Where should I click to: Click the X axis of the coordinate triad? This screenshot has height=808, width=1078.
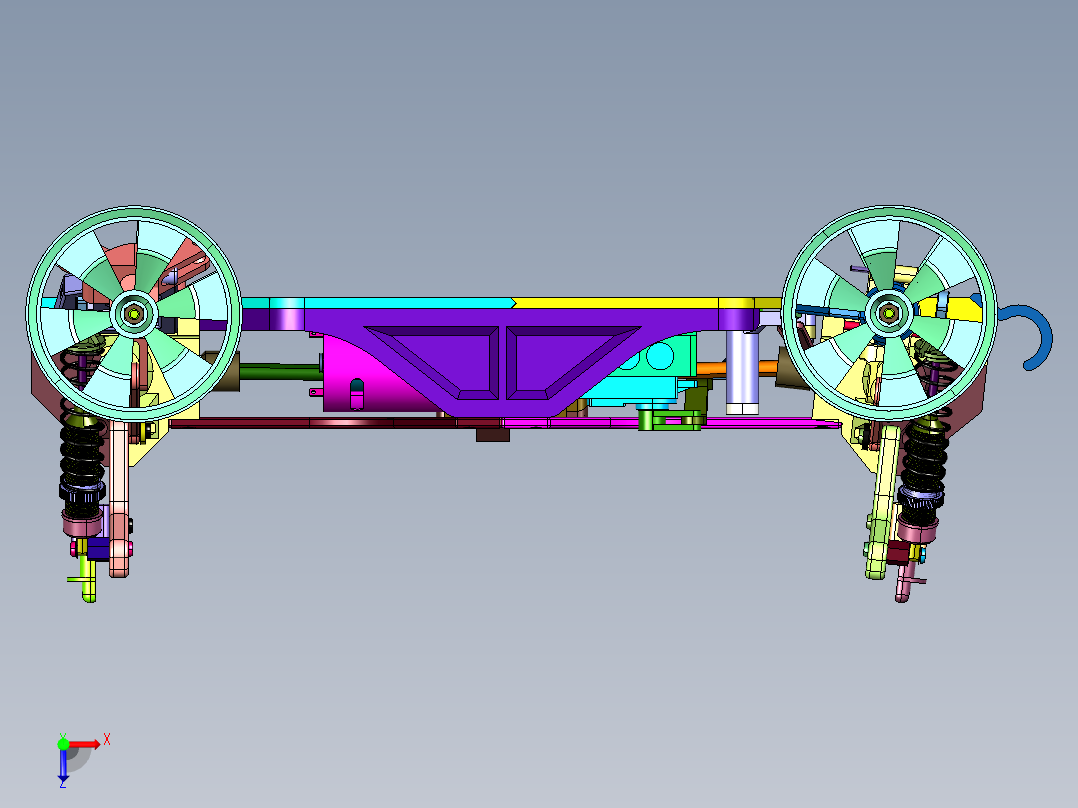85,744
